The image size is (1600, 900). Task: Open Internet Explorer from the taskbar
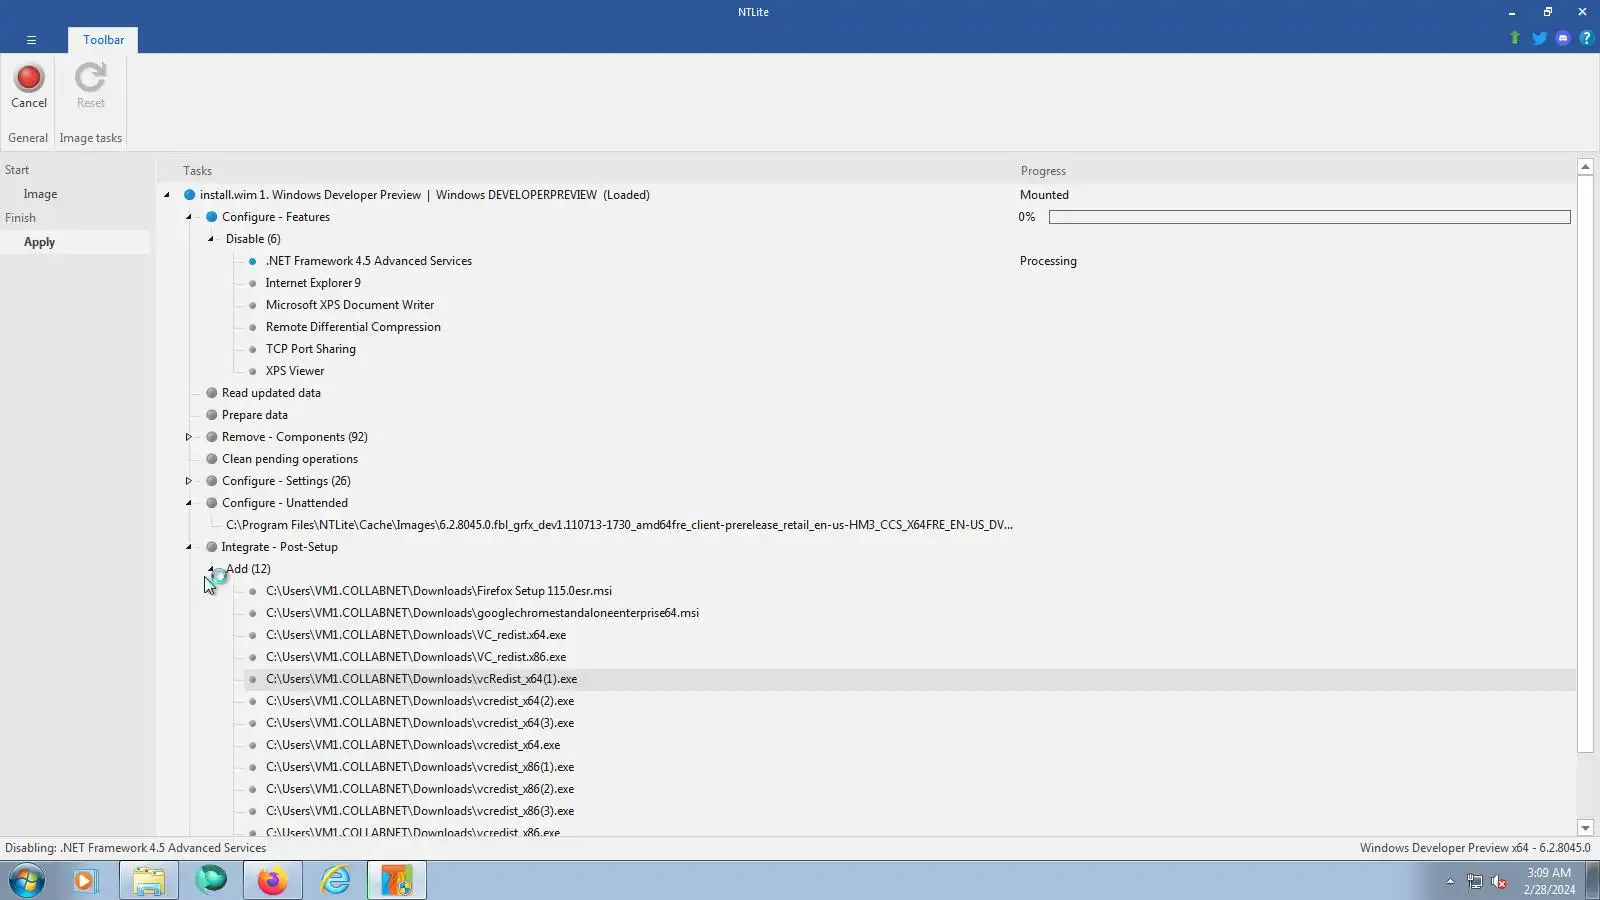point(335,881)
